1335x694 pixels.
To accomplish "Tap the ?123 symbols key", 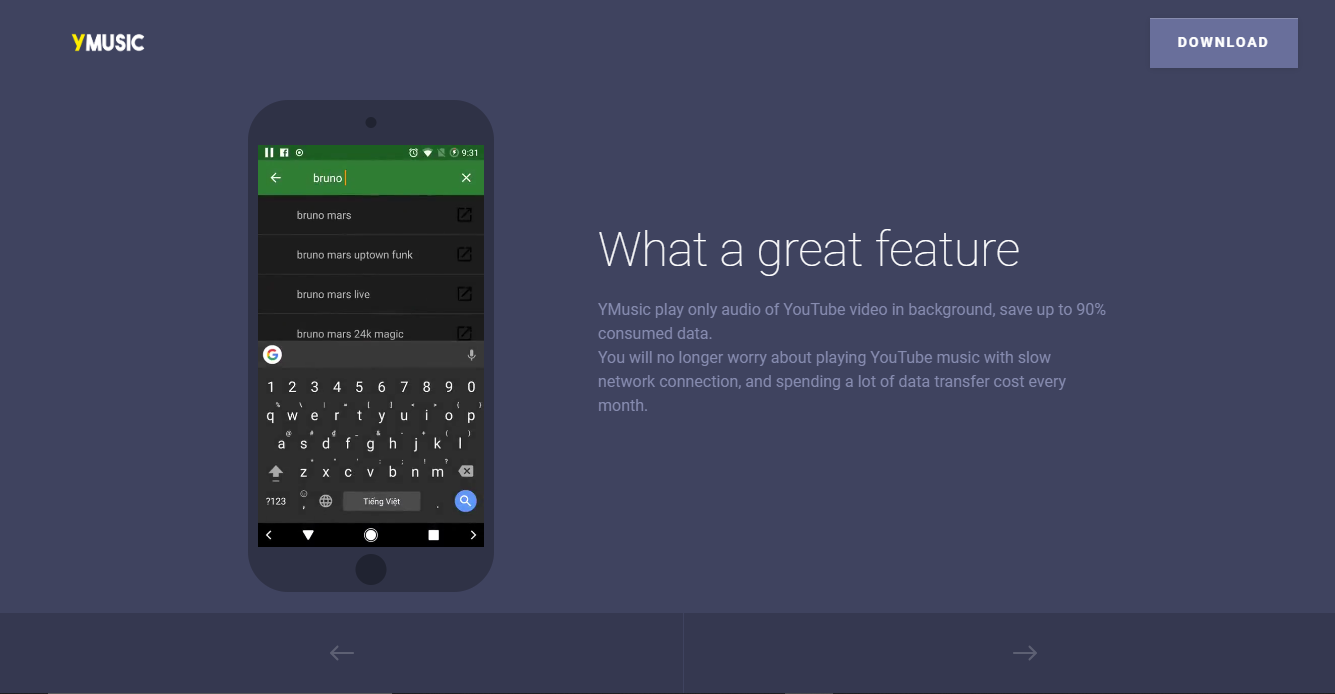I will point(276,501).
